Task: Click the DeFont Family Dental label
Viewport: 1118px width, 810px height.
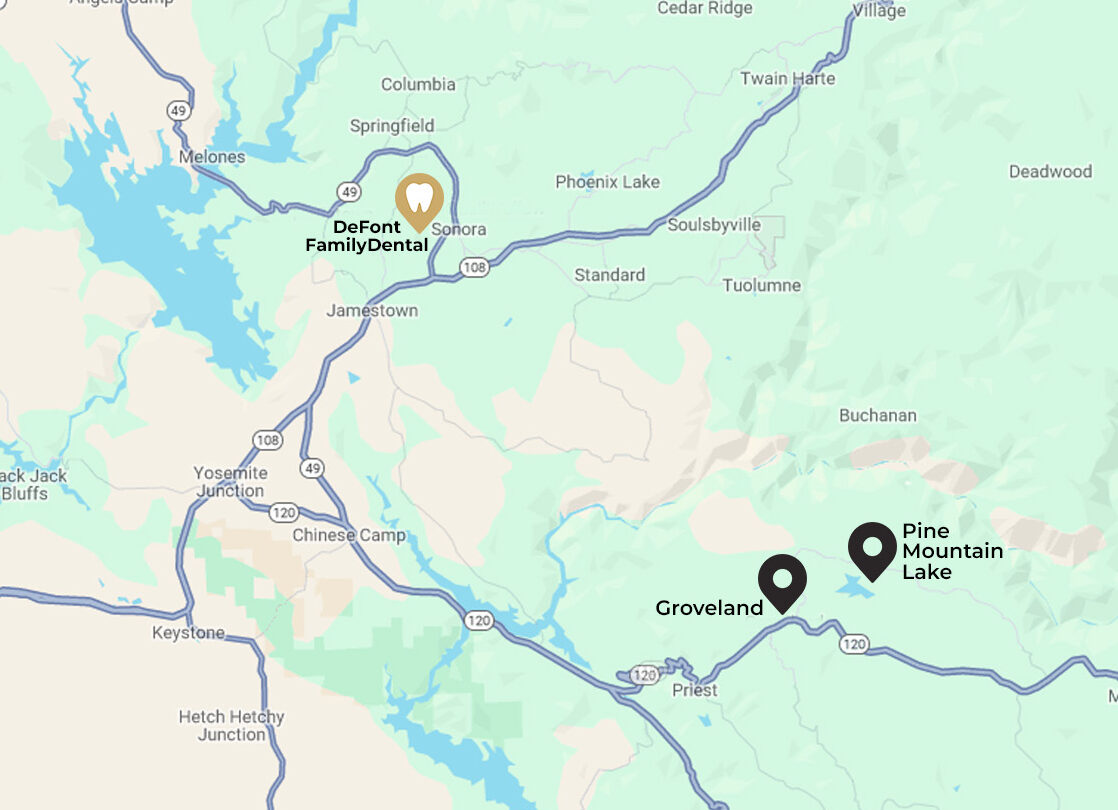Action: (366, 236)
